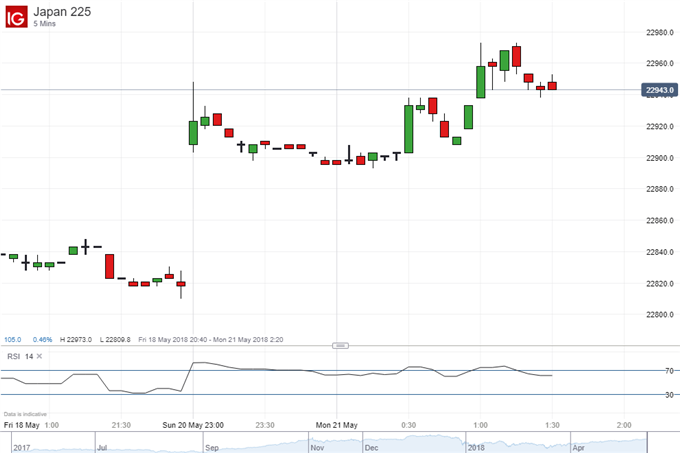Click the Fri 18 May to Mon 21 May date range text

click(x=211, y=340)
